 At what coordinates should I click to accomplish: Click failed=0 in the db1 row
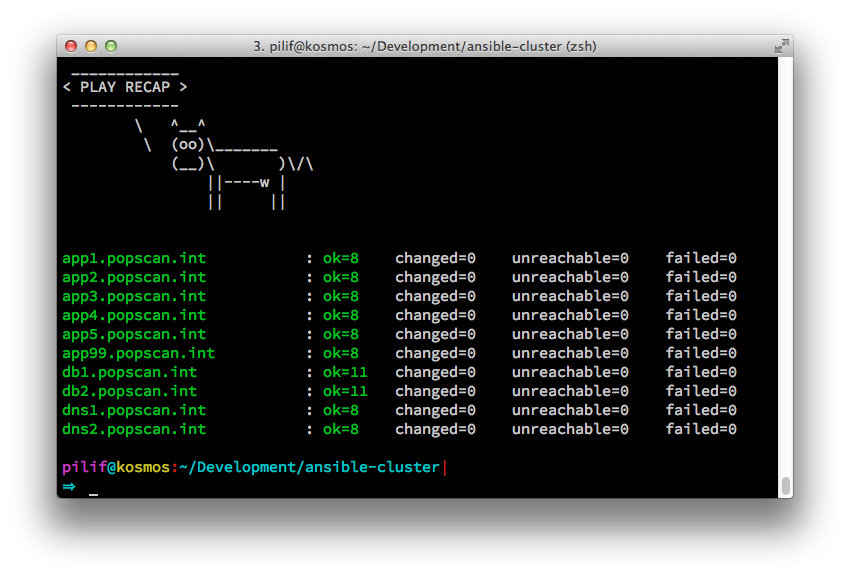tap(701, 372)
